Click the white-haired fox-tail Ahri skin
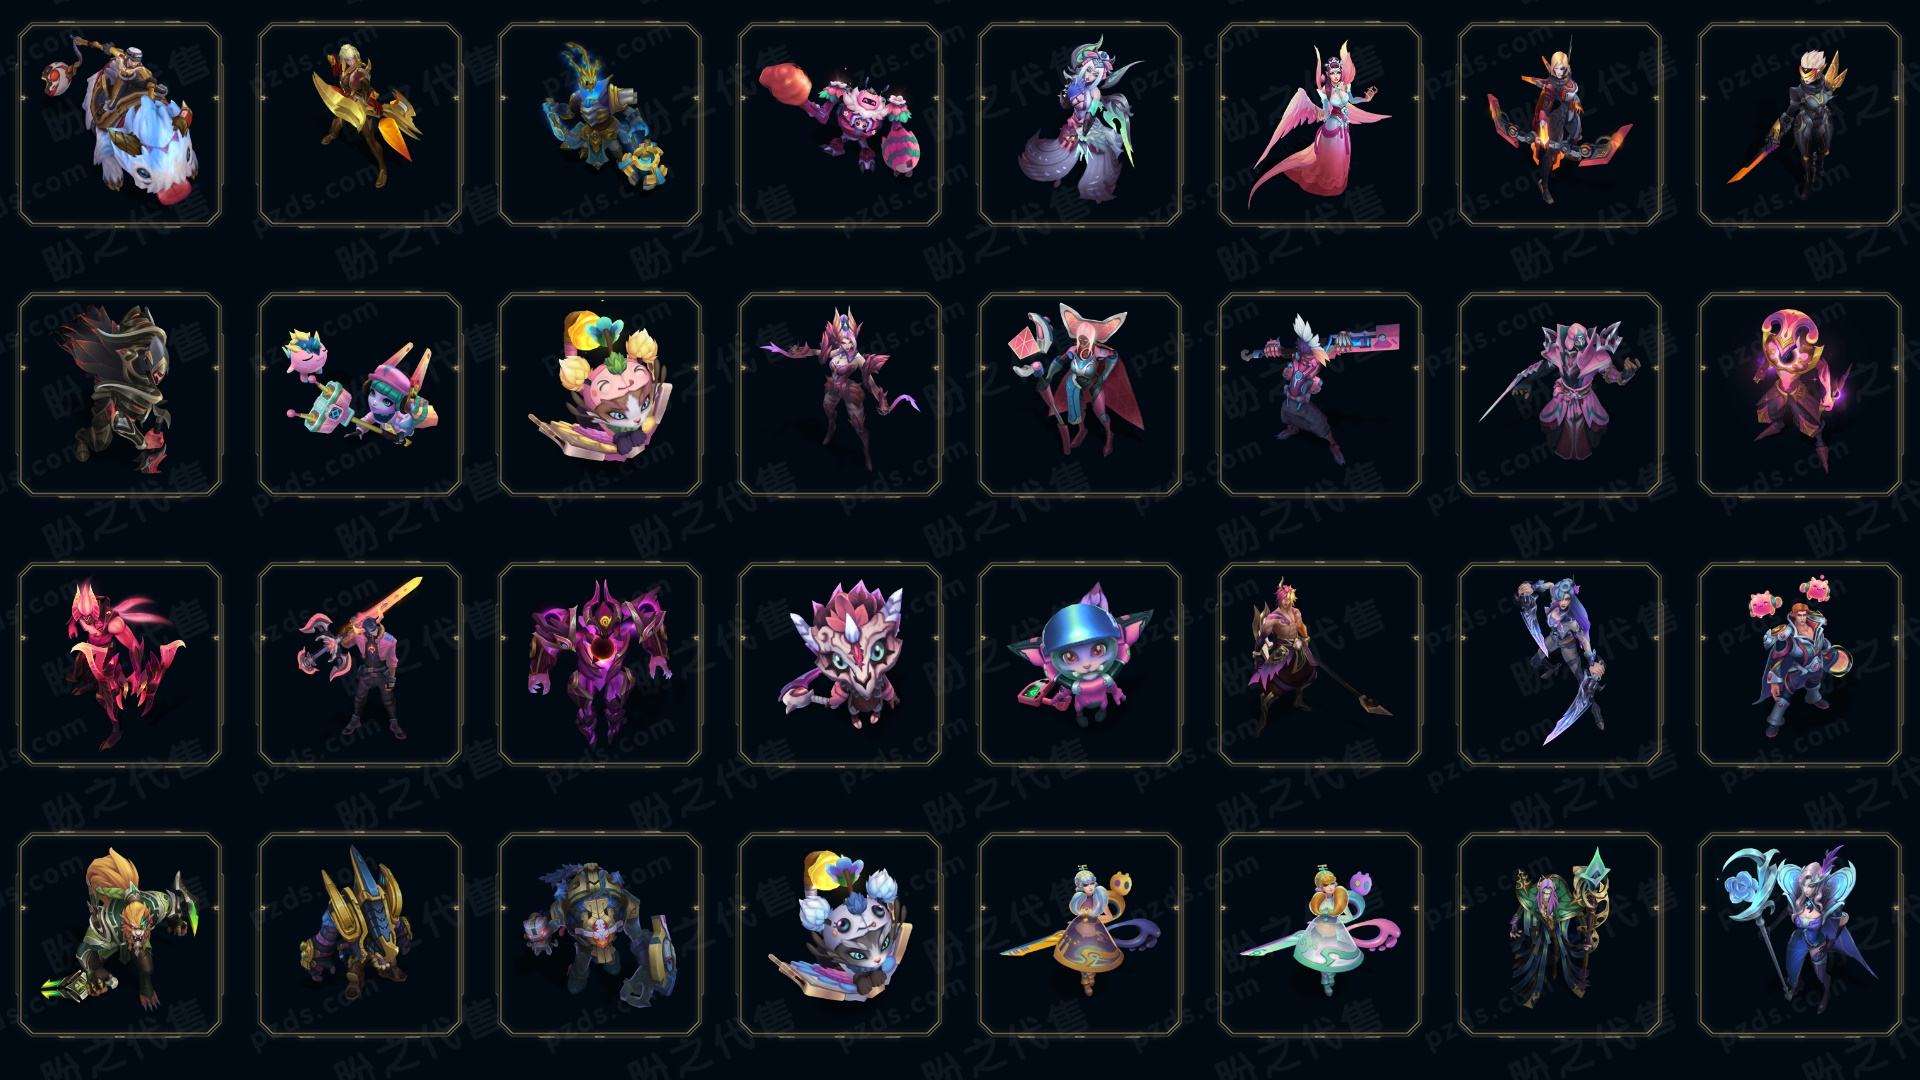 coord(1080,125)
